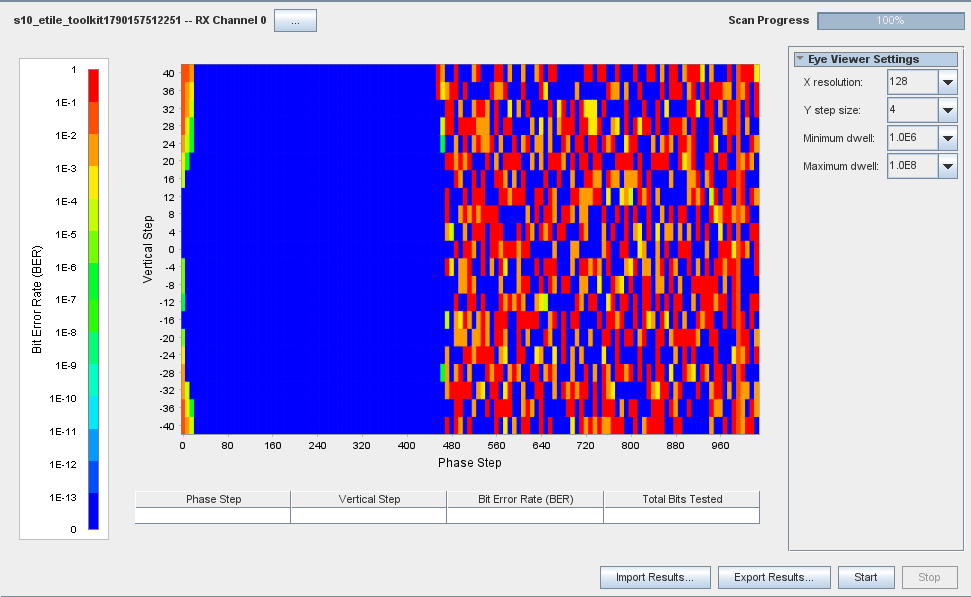Screen dimensions: 971x597
Task: Click the Scan Progress bar
Action: 890,20
